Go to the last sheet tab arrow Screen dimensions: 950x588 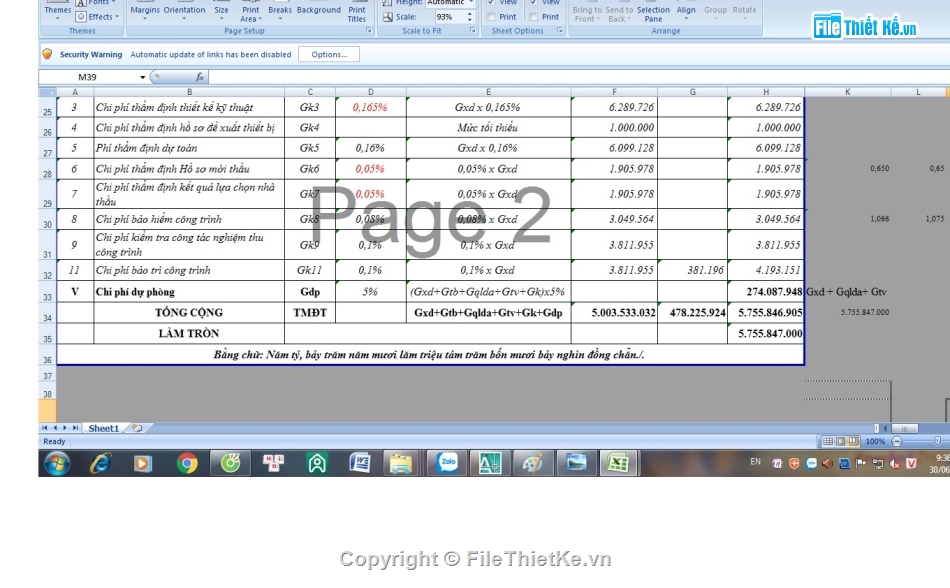tap(75, 428)
